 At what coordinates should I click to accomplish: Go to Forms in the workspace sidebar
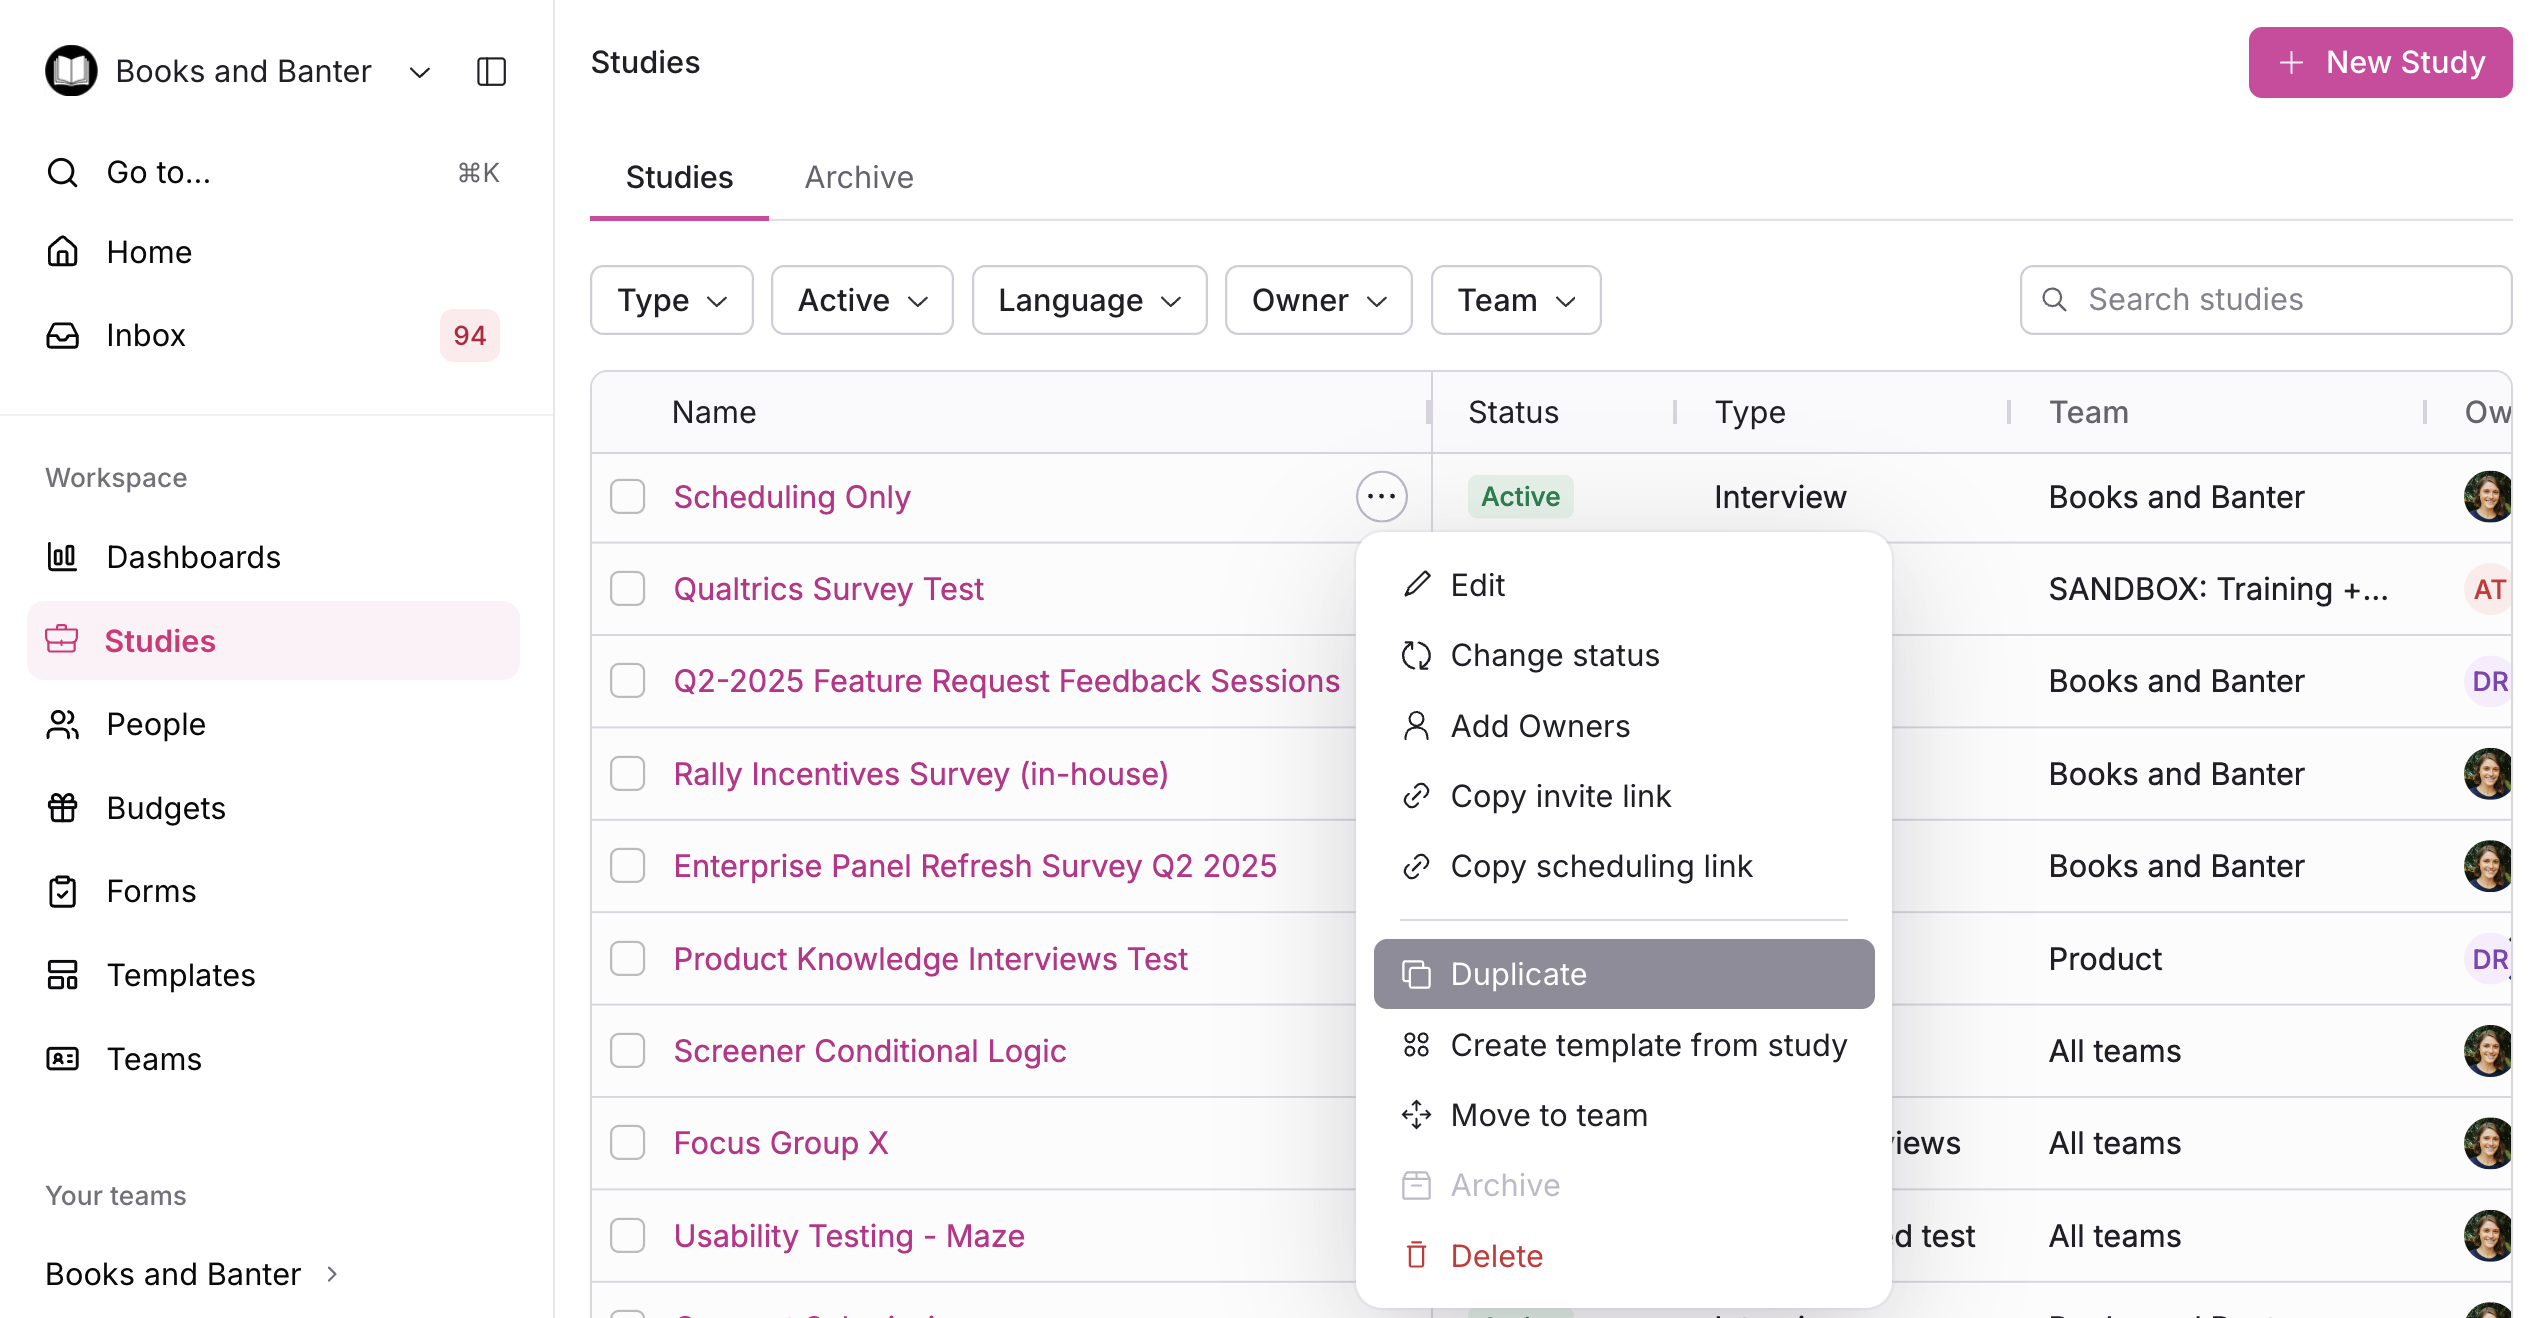coord(151,891)
